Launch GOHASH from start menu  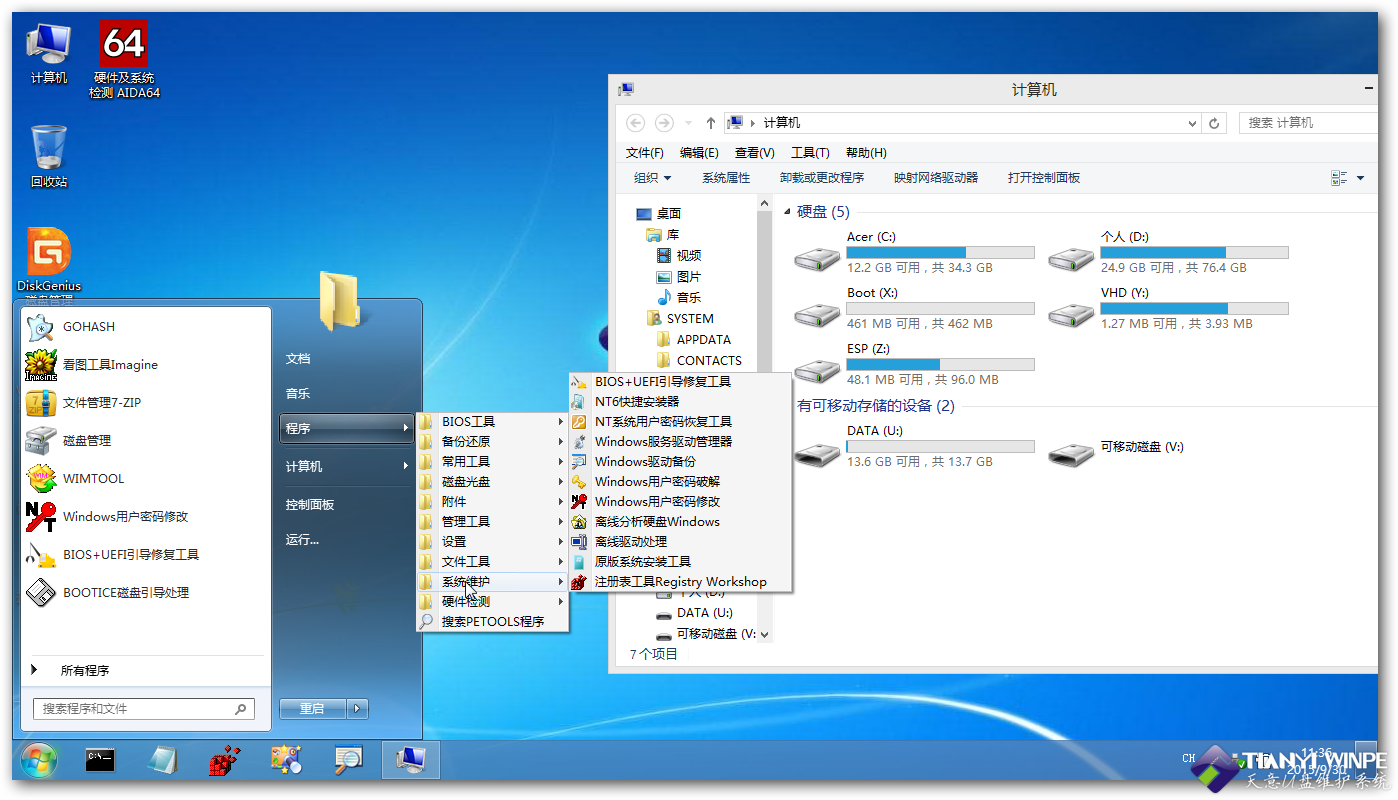point(146,327)
